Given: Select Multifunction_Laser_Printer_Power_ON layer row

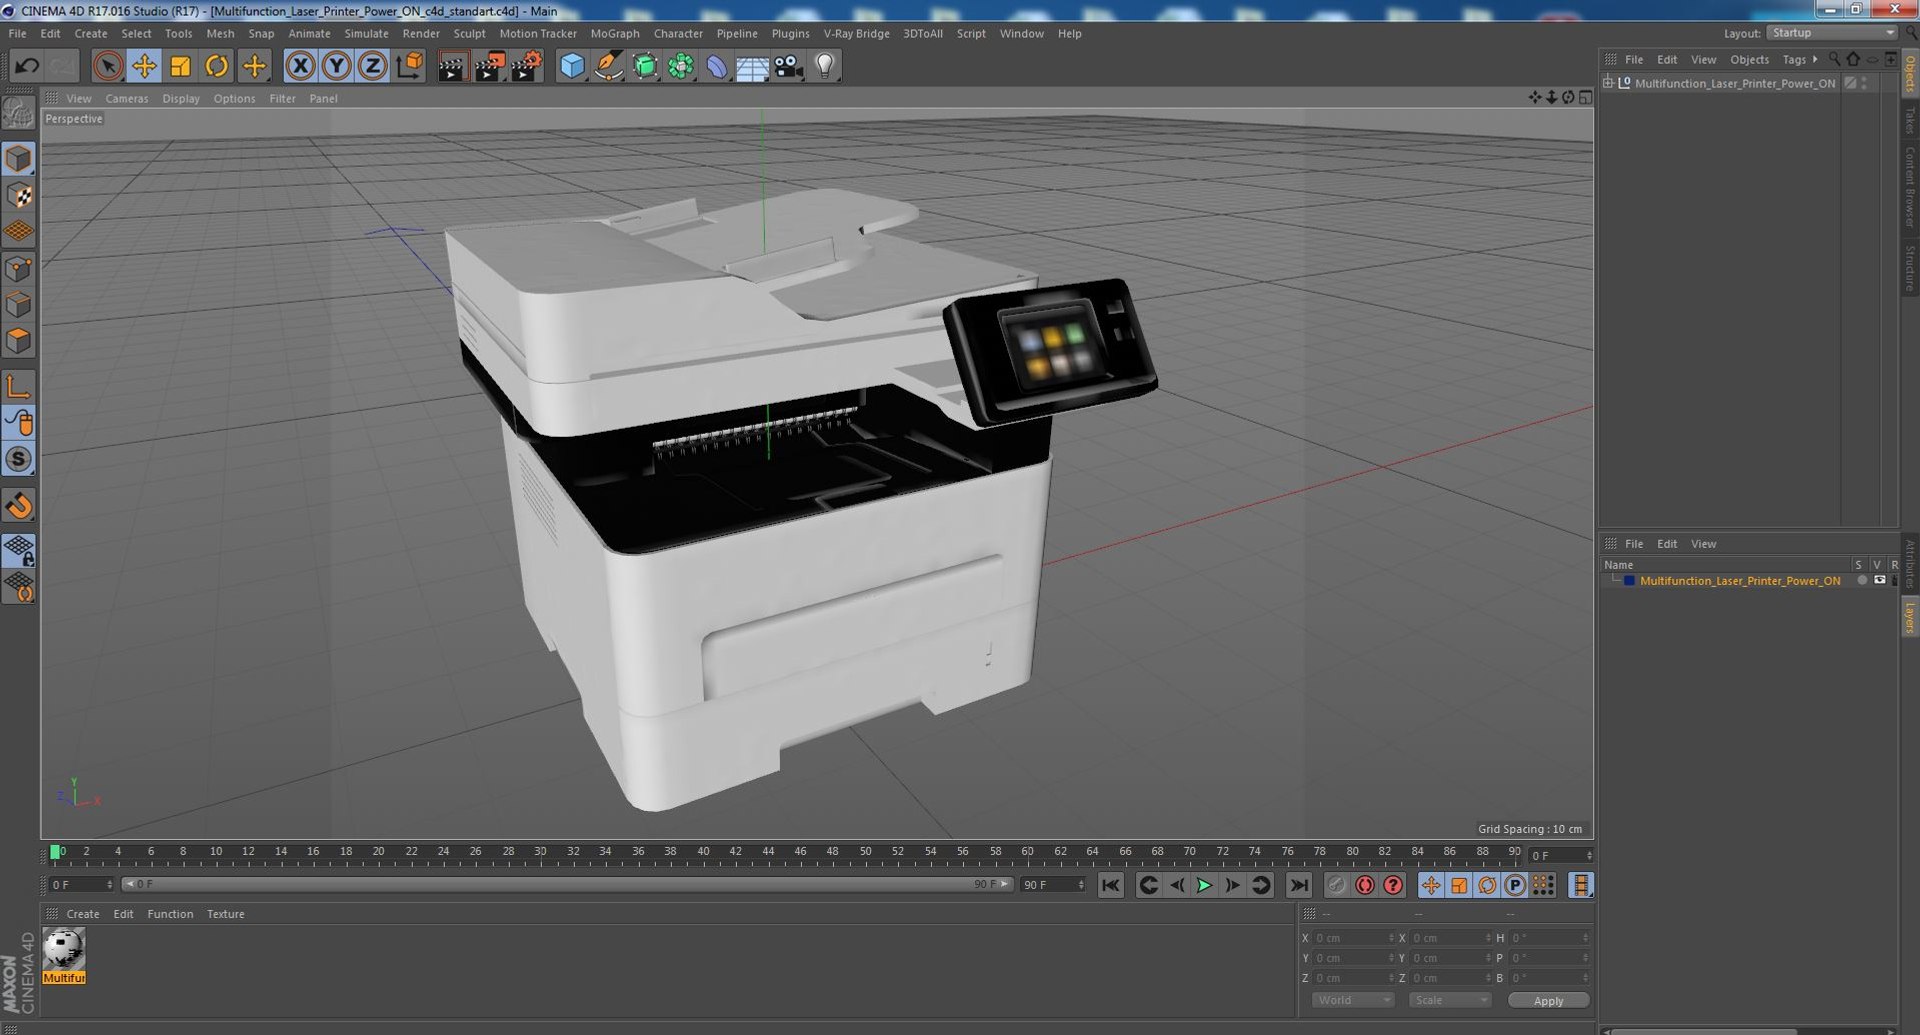Looking at the screenshot, I should 1739,581.
